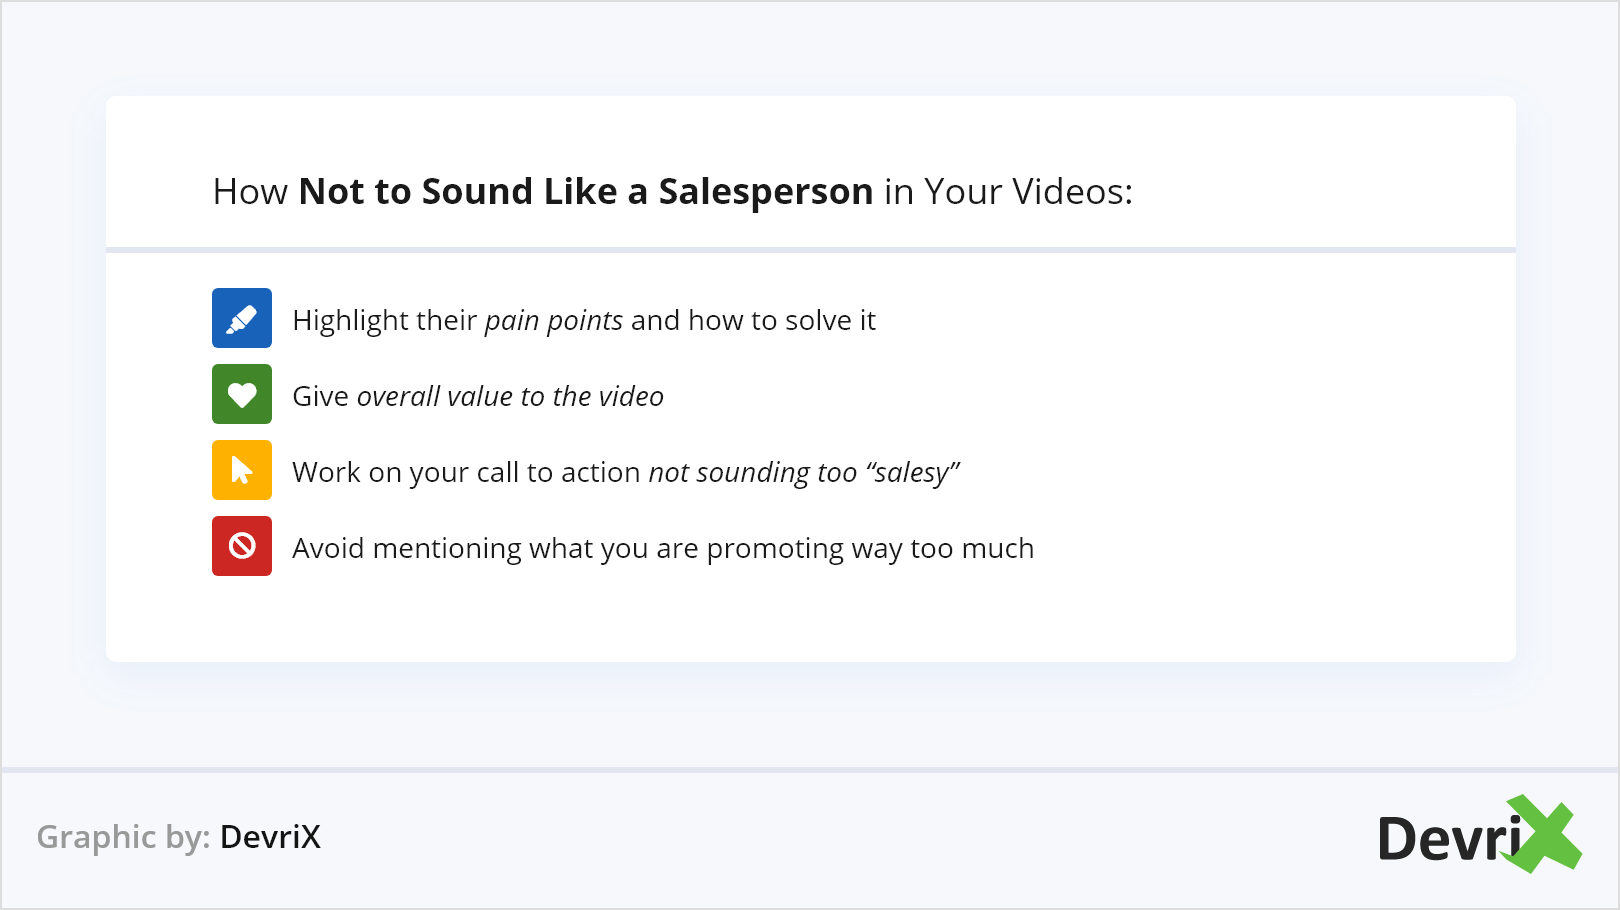Click the green heart icon

(242, 394)
